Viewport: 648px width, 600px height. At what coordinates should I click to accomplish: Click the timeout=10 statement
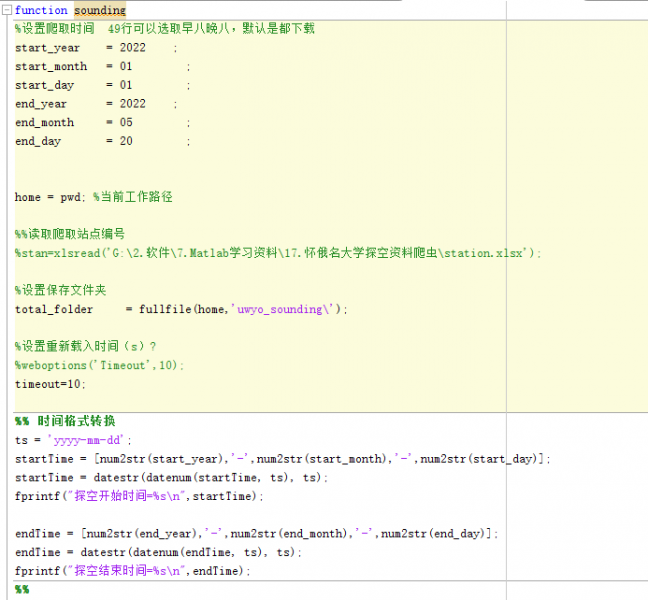50,384
